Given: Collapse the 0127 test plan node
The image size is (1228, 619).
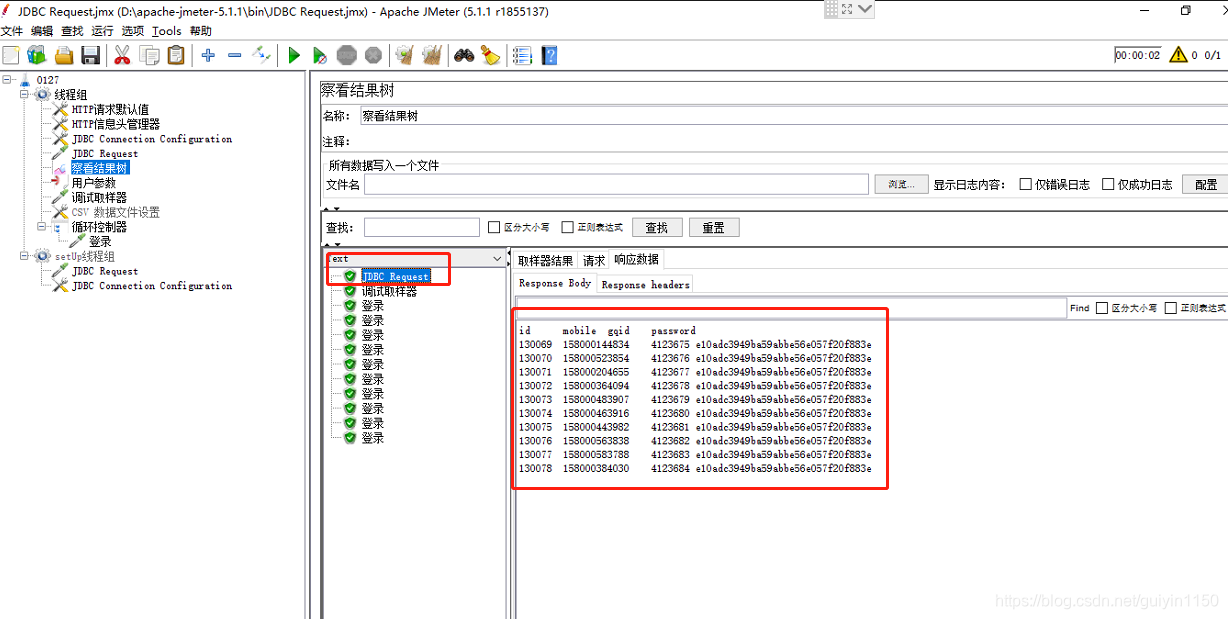Looking at the screenshot, I should click(7, 80).
